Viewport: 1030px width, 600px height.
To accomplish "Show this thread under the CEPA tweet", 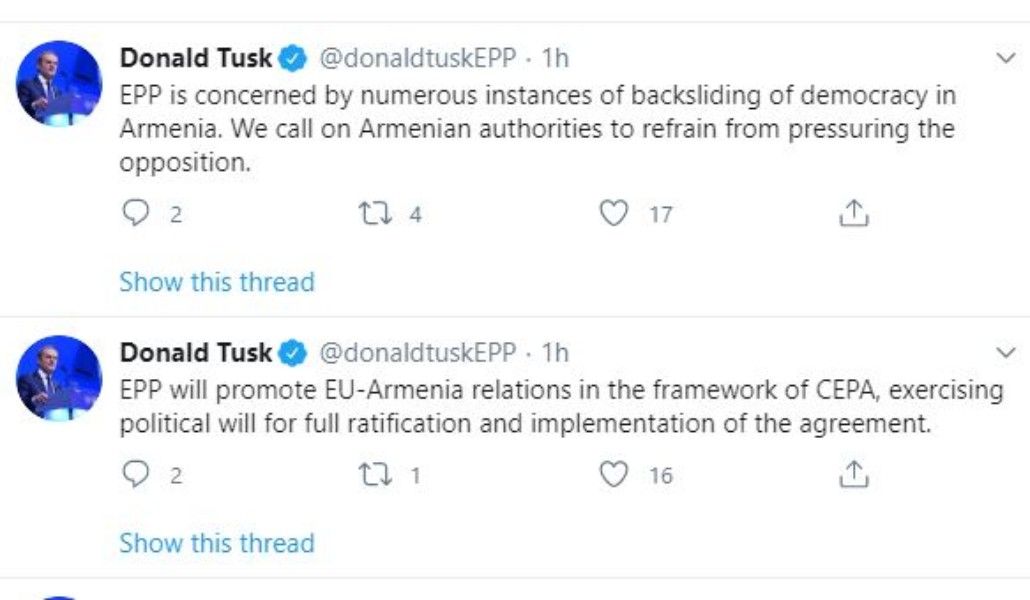I will [x=217, y=543].
